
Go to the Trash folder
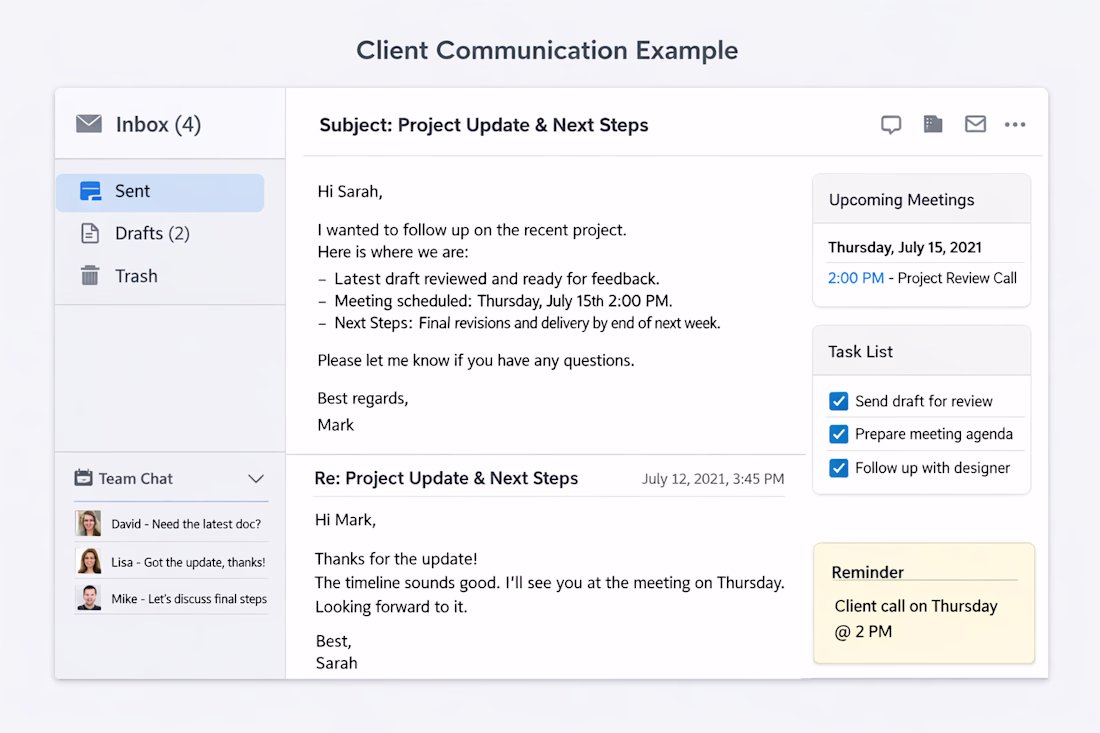[119, 276]
